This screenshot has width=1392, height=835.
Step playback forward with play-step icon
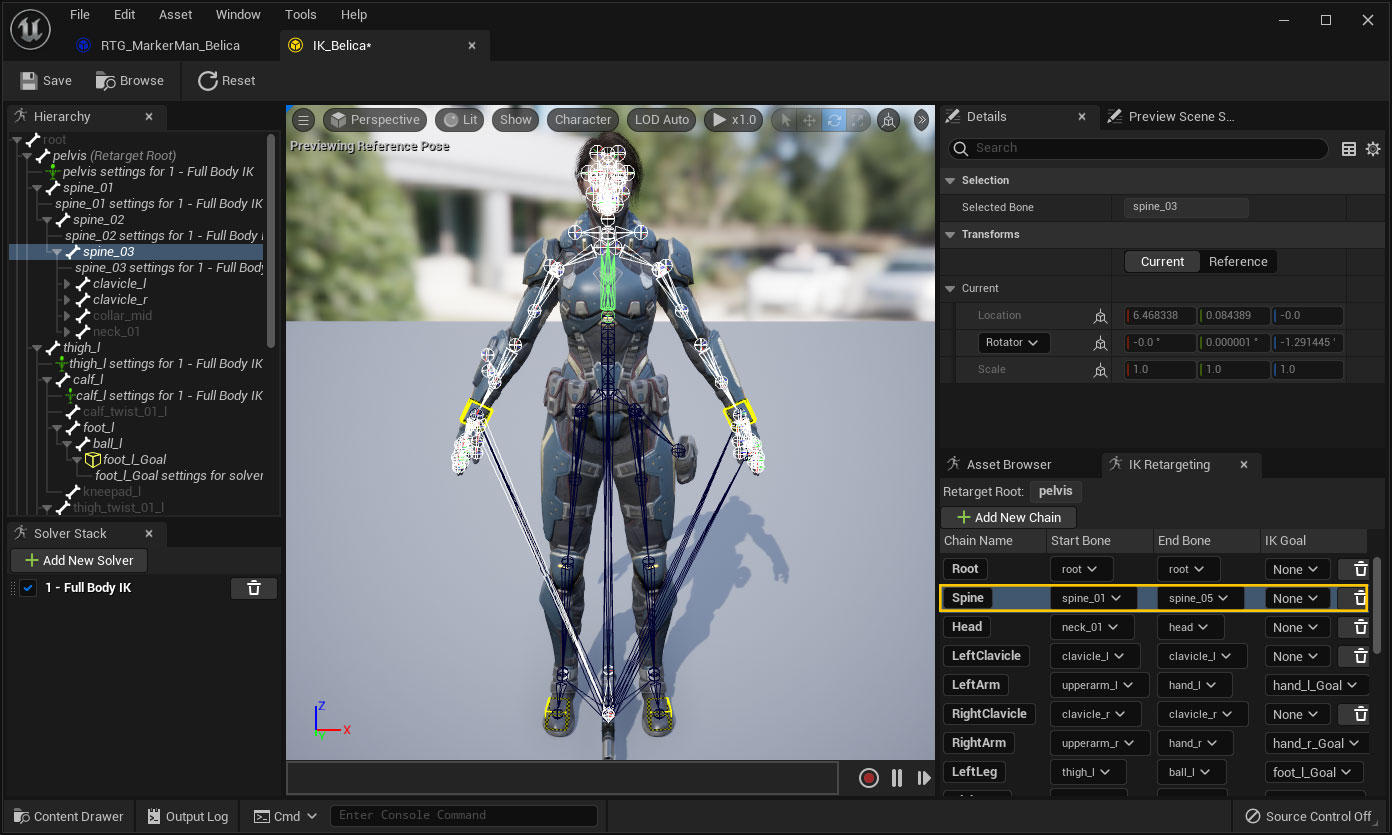click(924, 778)
